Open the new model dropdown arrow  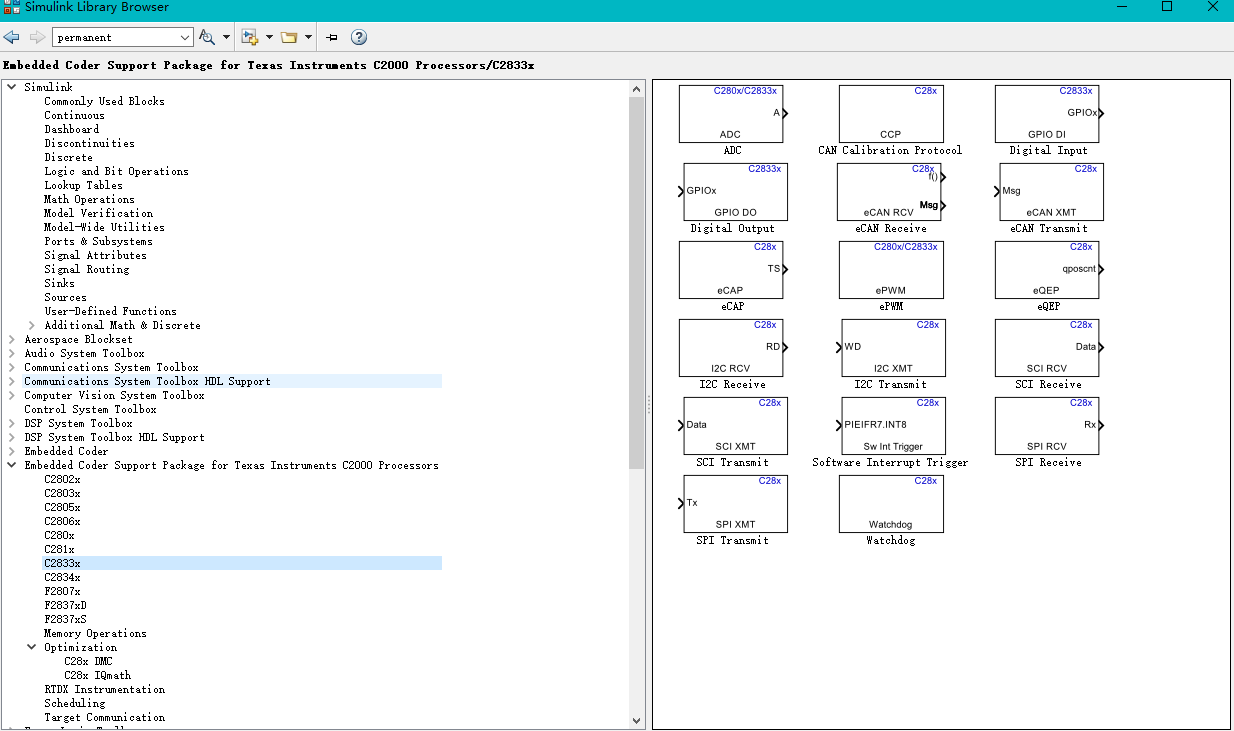[269, 37]
